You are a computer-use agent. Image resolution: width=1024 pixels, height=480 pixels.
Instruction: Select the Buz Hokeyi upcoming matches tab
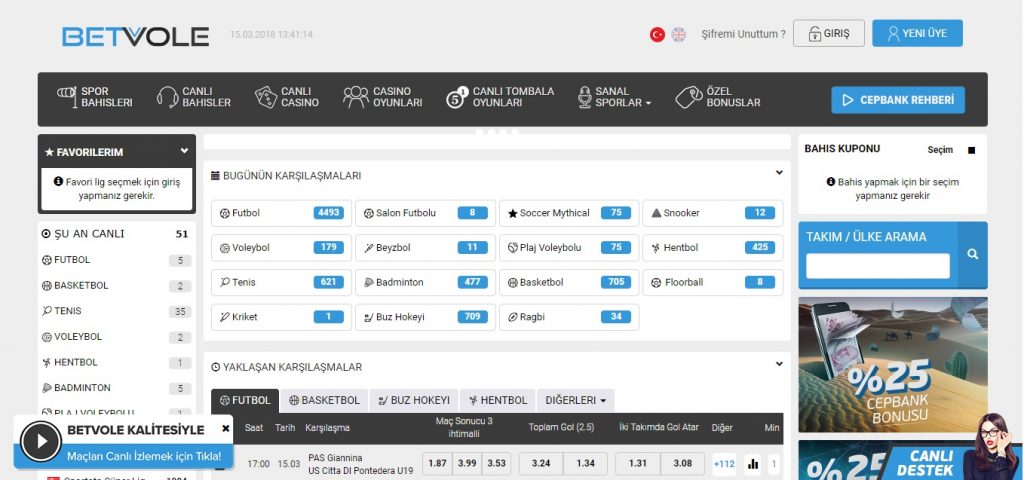(x=414, y=400)
